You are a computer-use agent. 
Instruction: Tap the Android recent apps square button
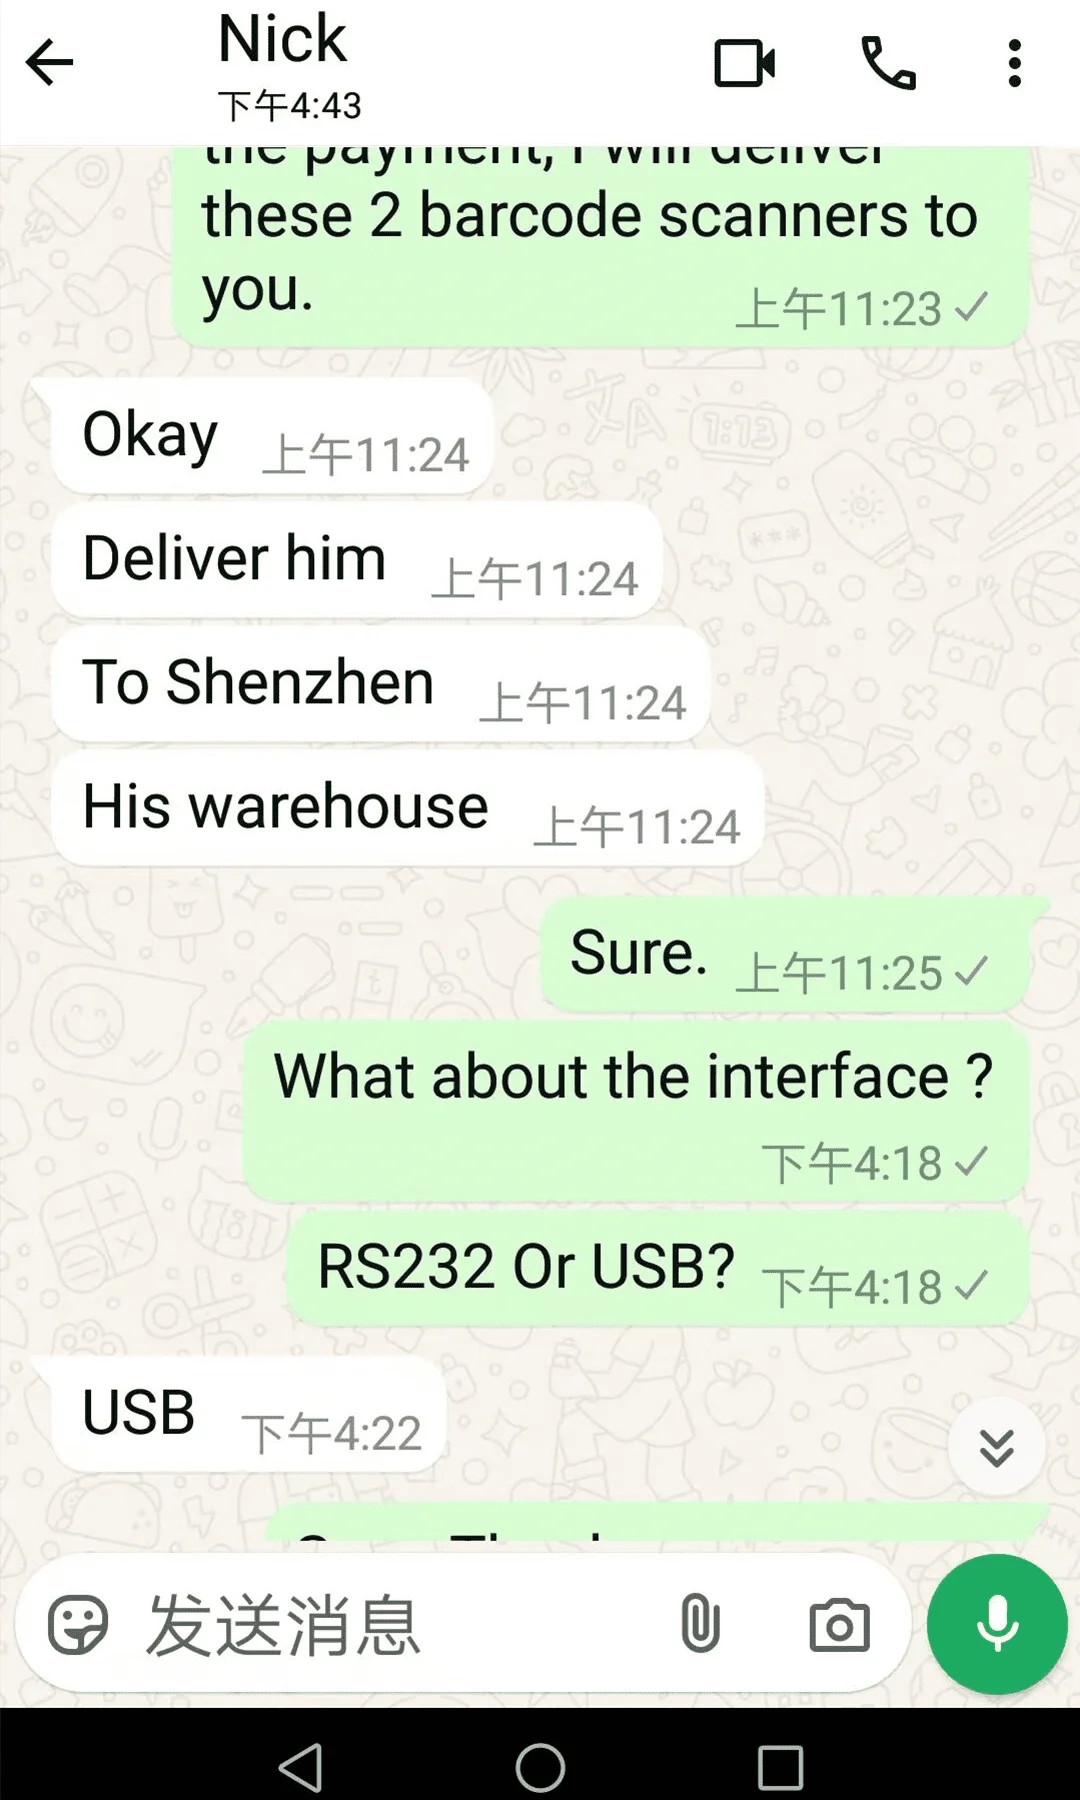pos(780,1767)
